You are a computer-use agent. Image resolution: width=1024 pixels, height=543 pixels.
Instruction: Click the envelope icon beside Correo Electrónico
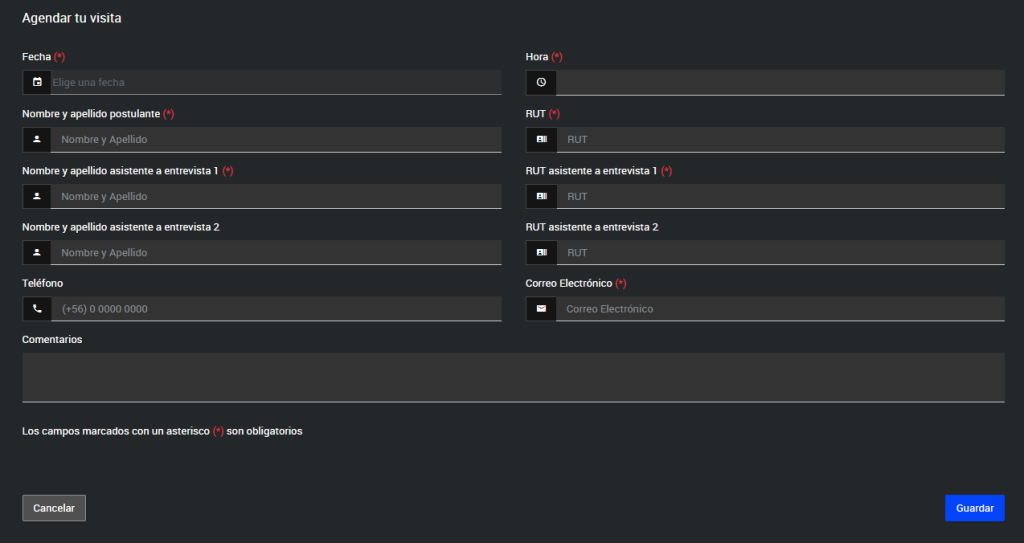click(541, 309)
